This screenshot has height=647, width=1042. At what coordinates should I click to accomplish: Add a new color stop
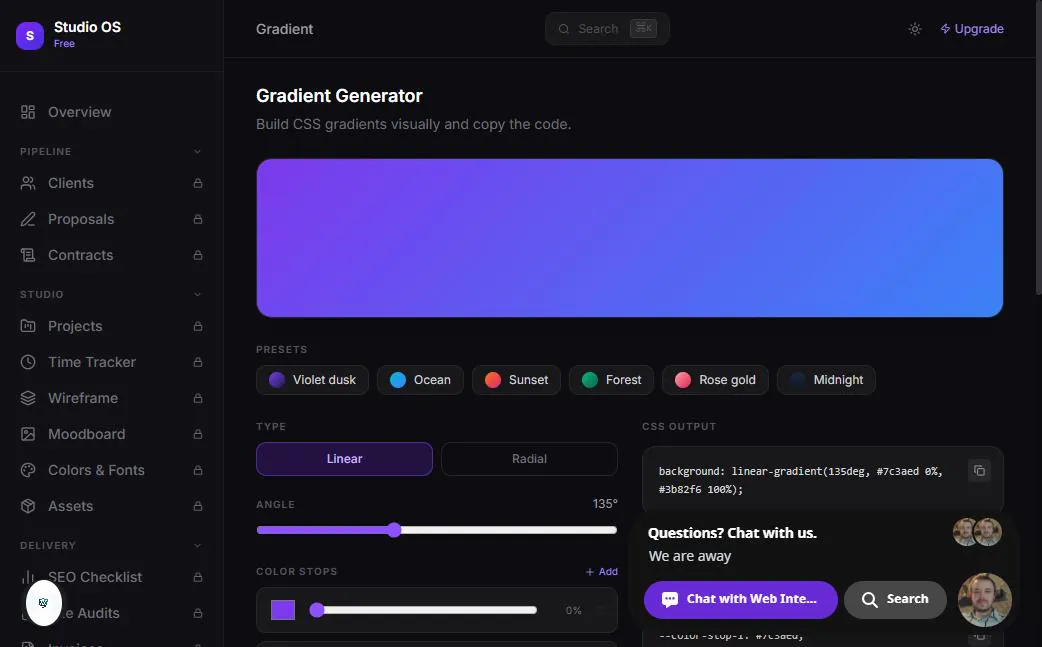[601, 571]
